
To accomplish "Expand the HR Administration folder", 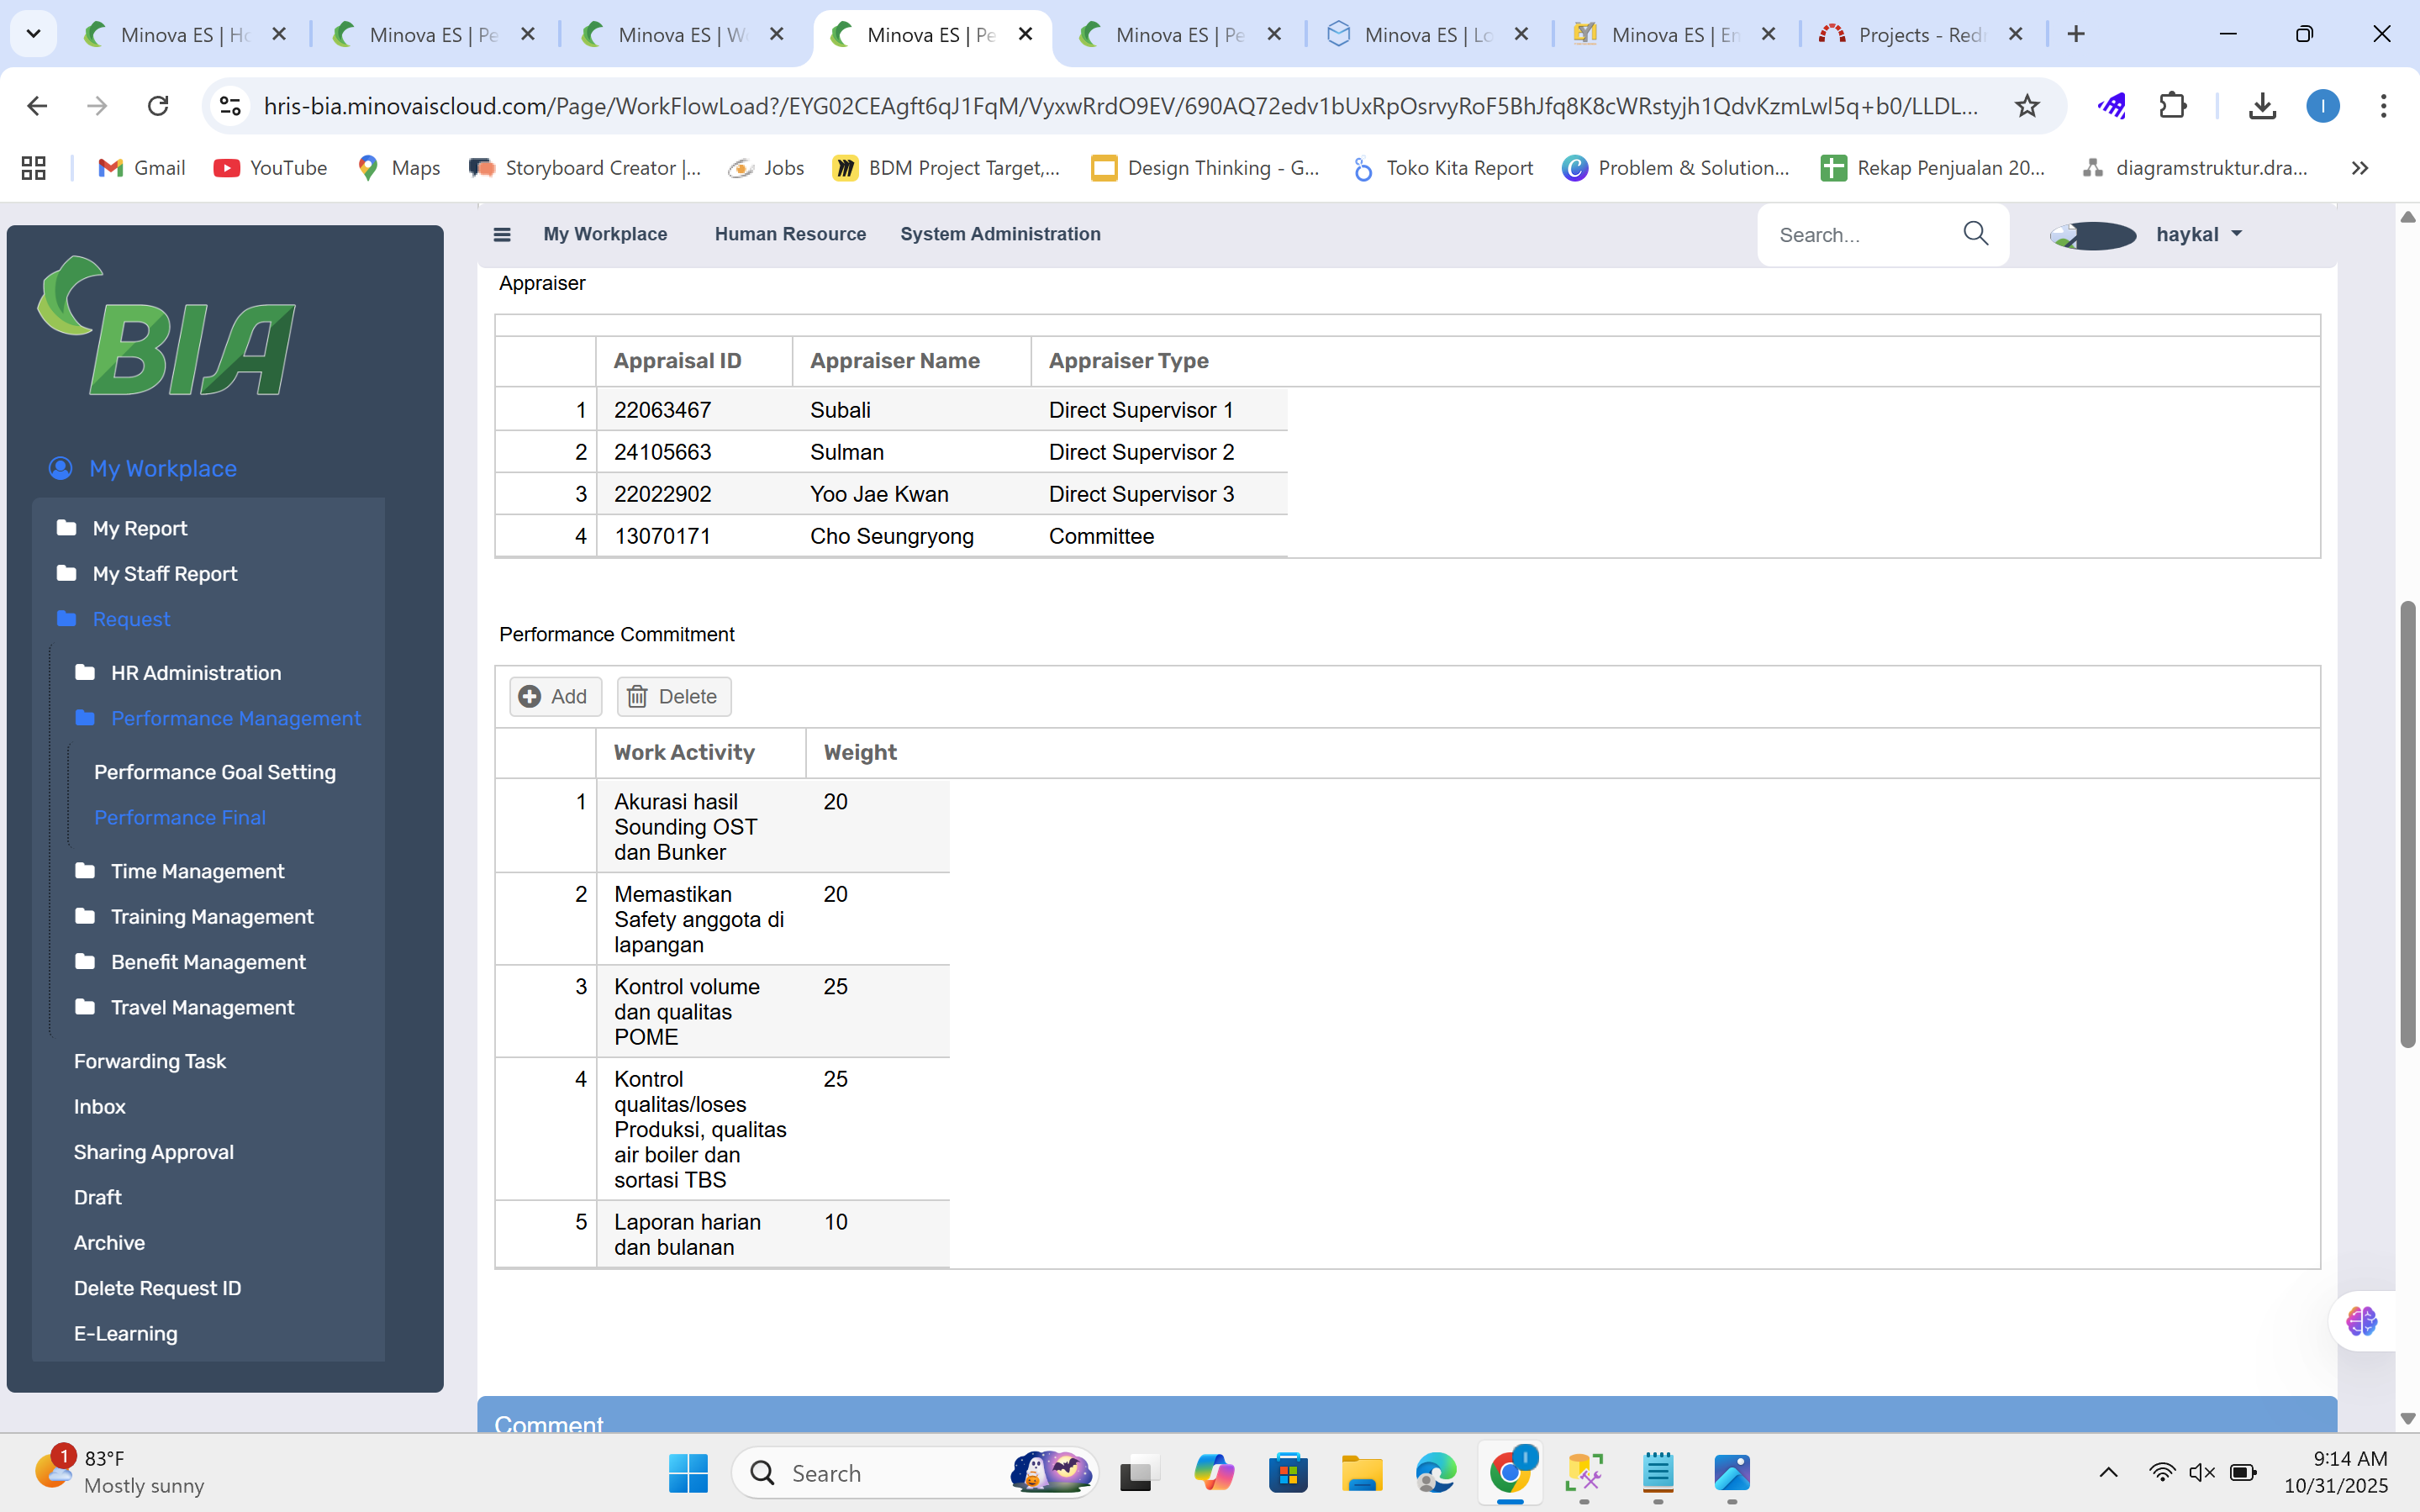I will pyautogui.click(x=196, y=673).
